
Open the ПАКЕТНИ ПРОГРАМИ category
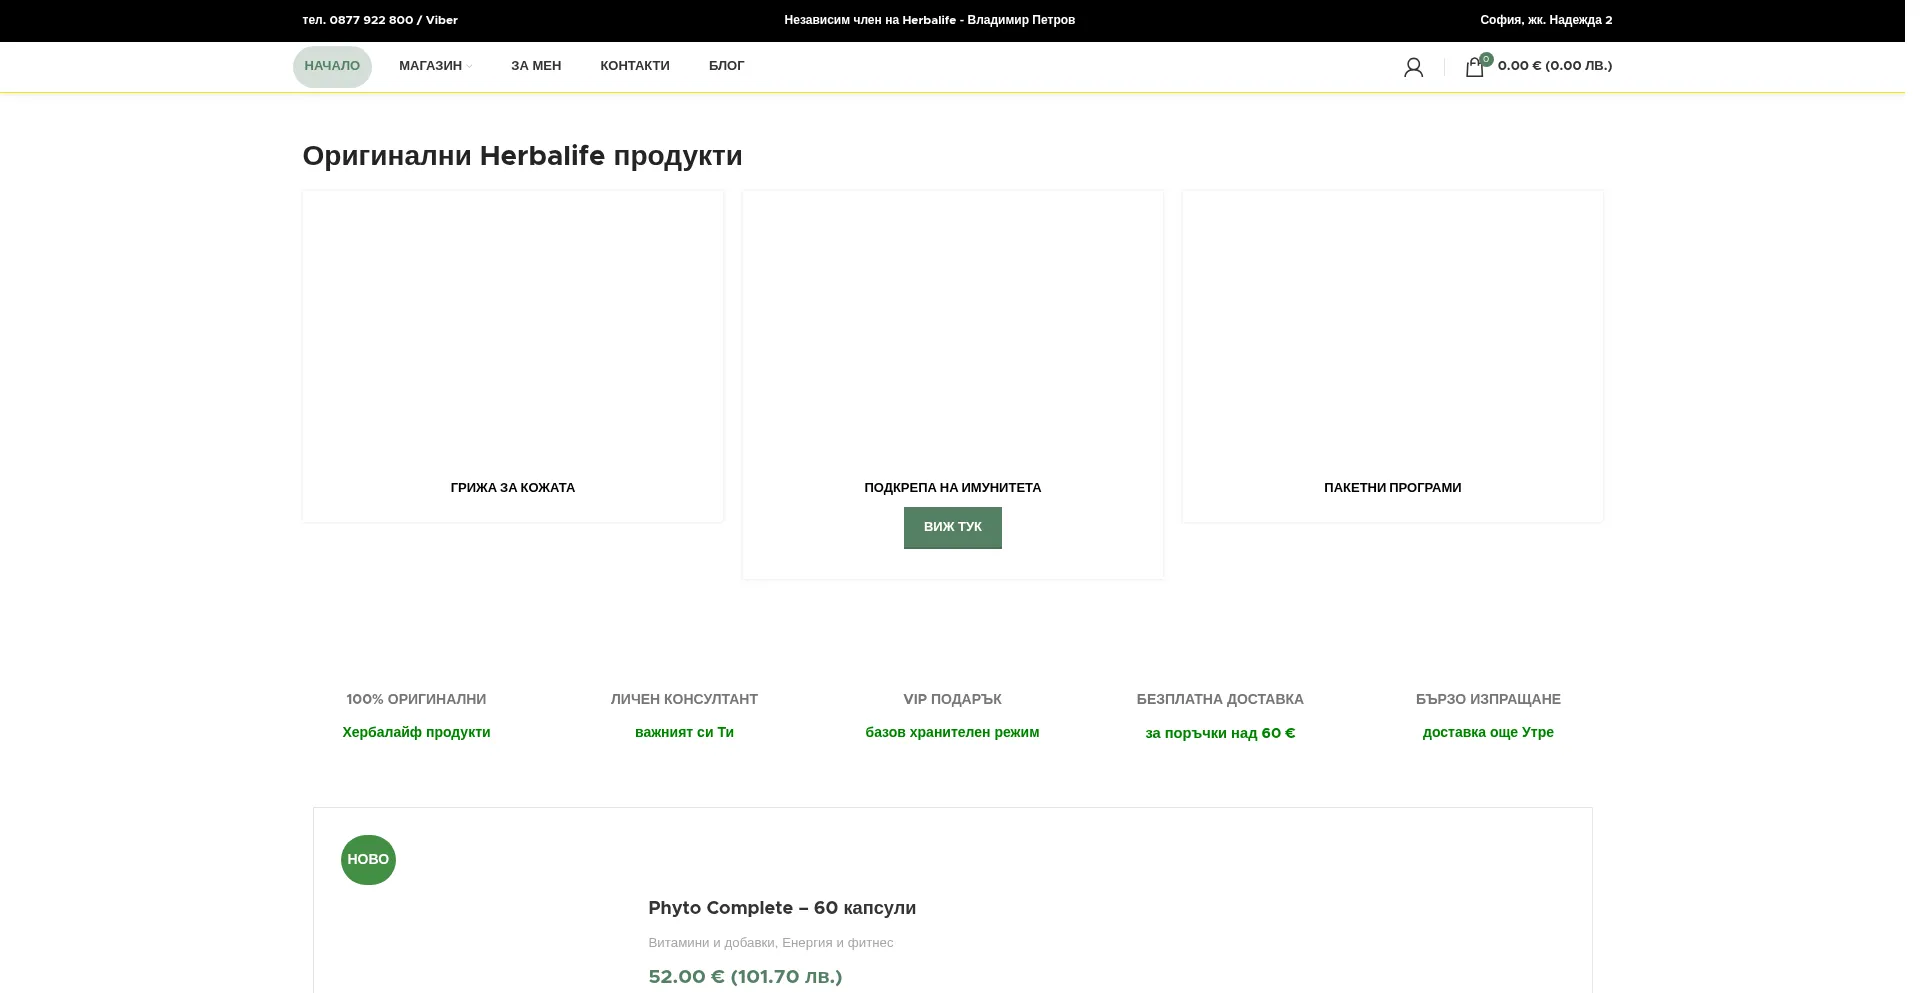pos(1393,488)
